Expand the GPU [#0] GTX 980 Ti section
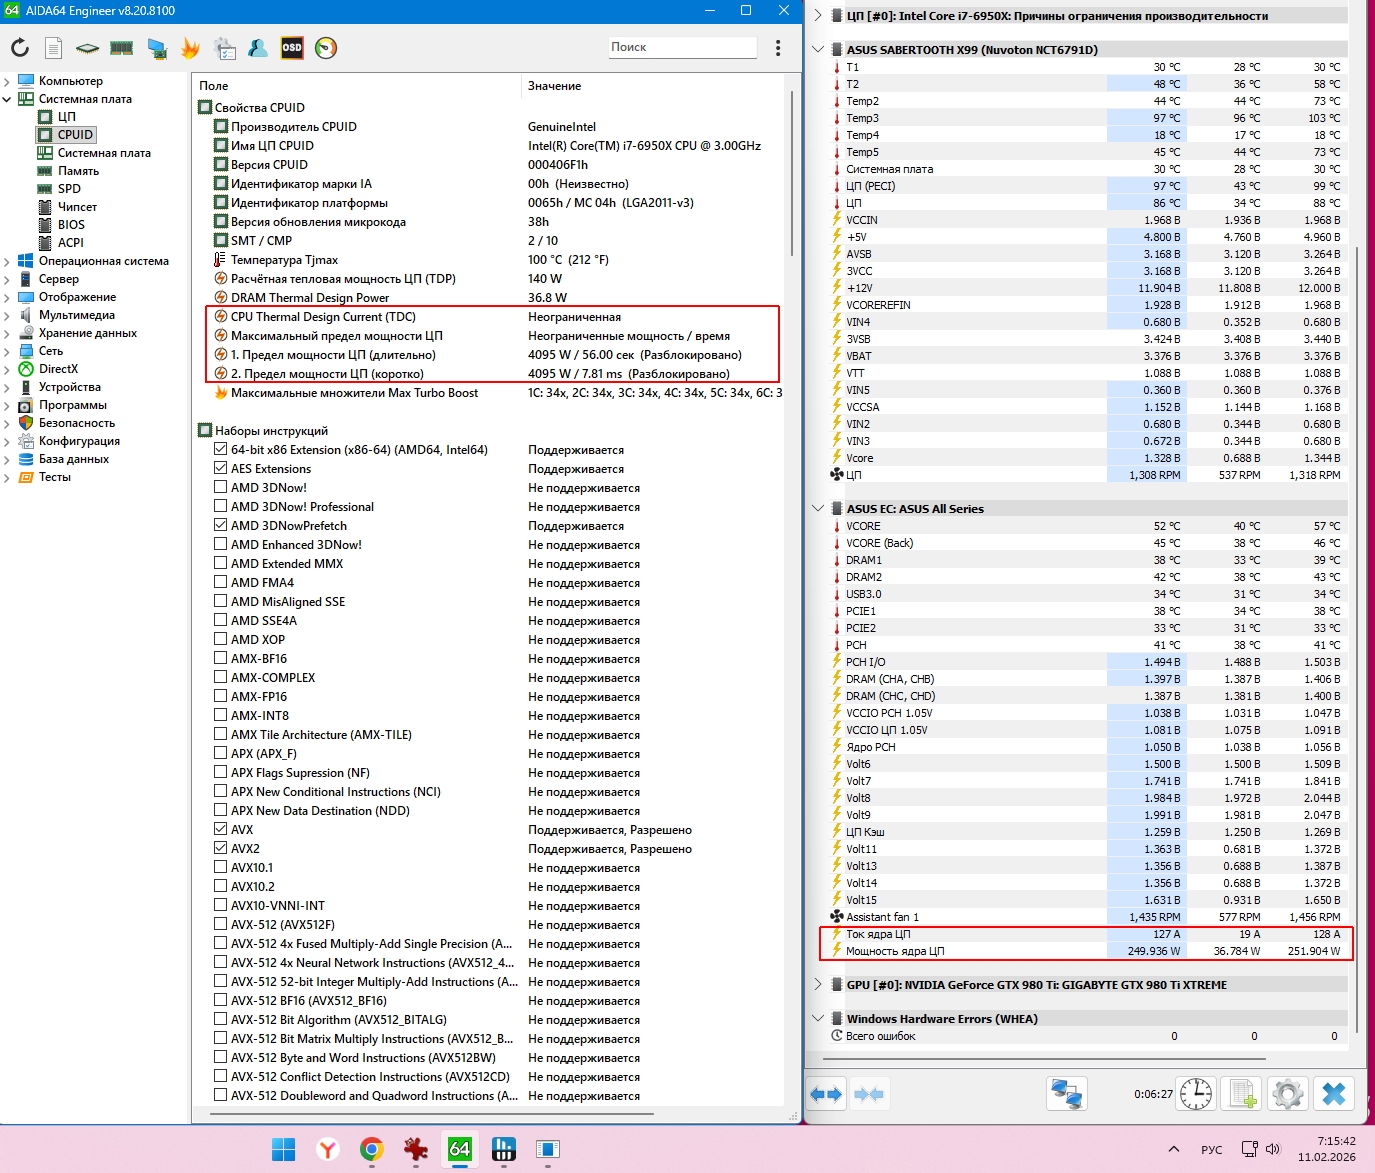Viewport: 1375px width, 1173px height. point(818,984)
